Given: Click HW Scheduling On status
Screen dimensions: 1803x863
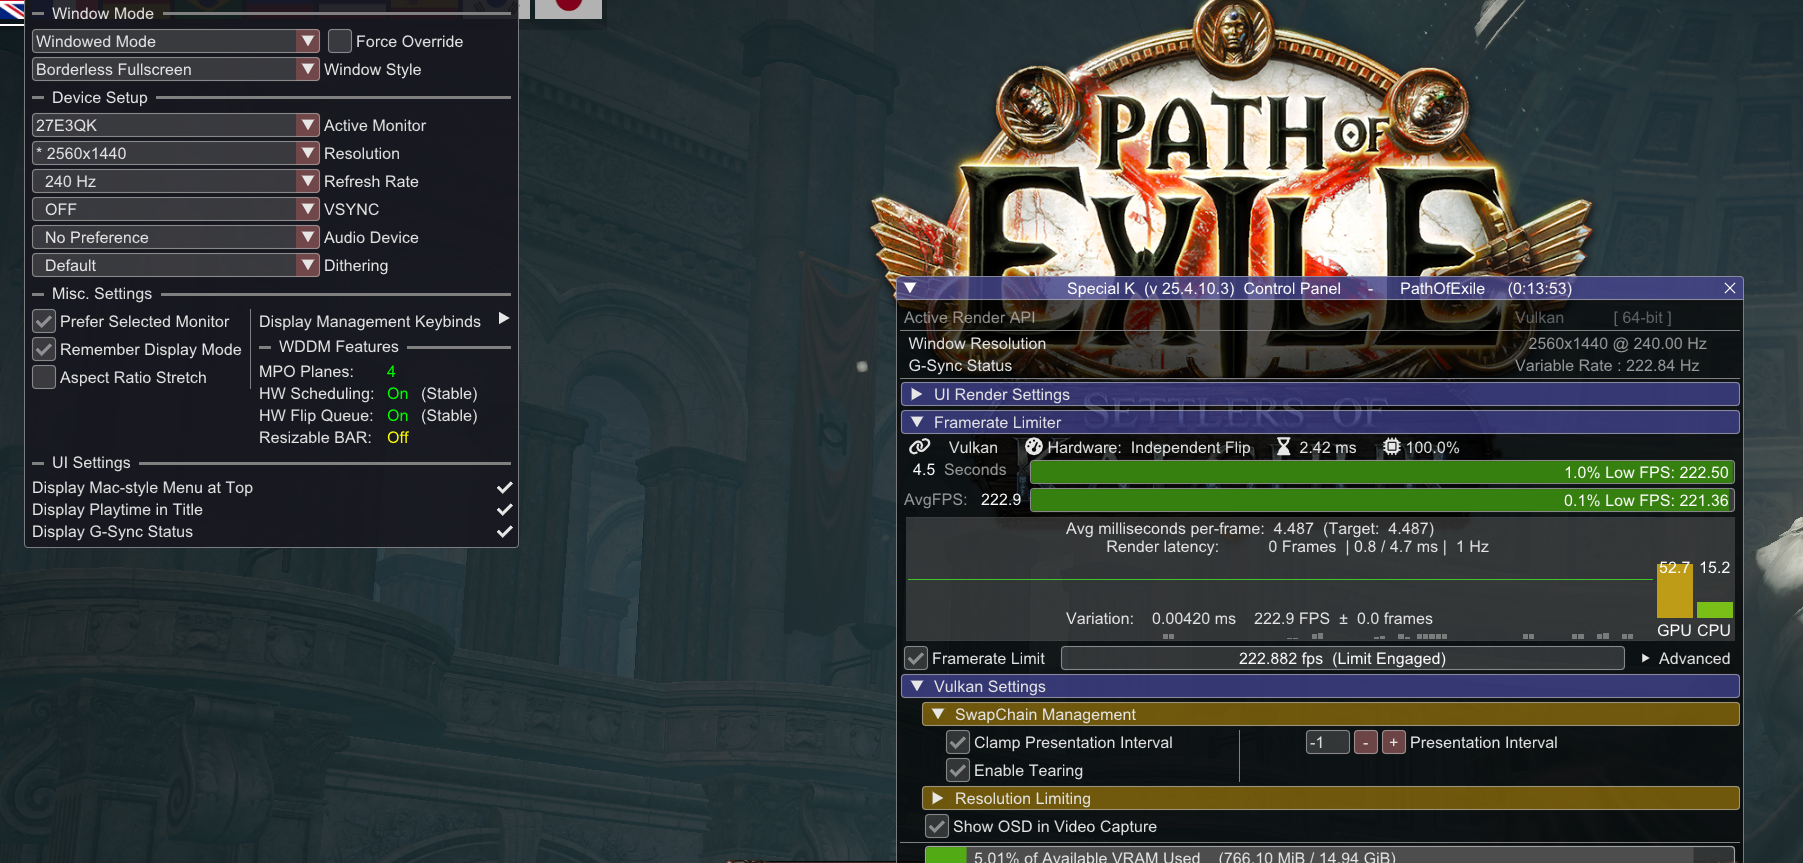Looking at the screenshot, I should point(397,393).
